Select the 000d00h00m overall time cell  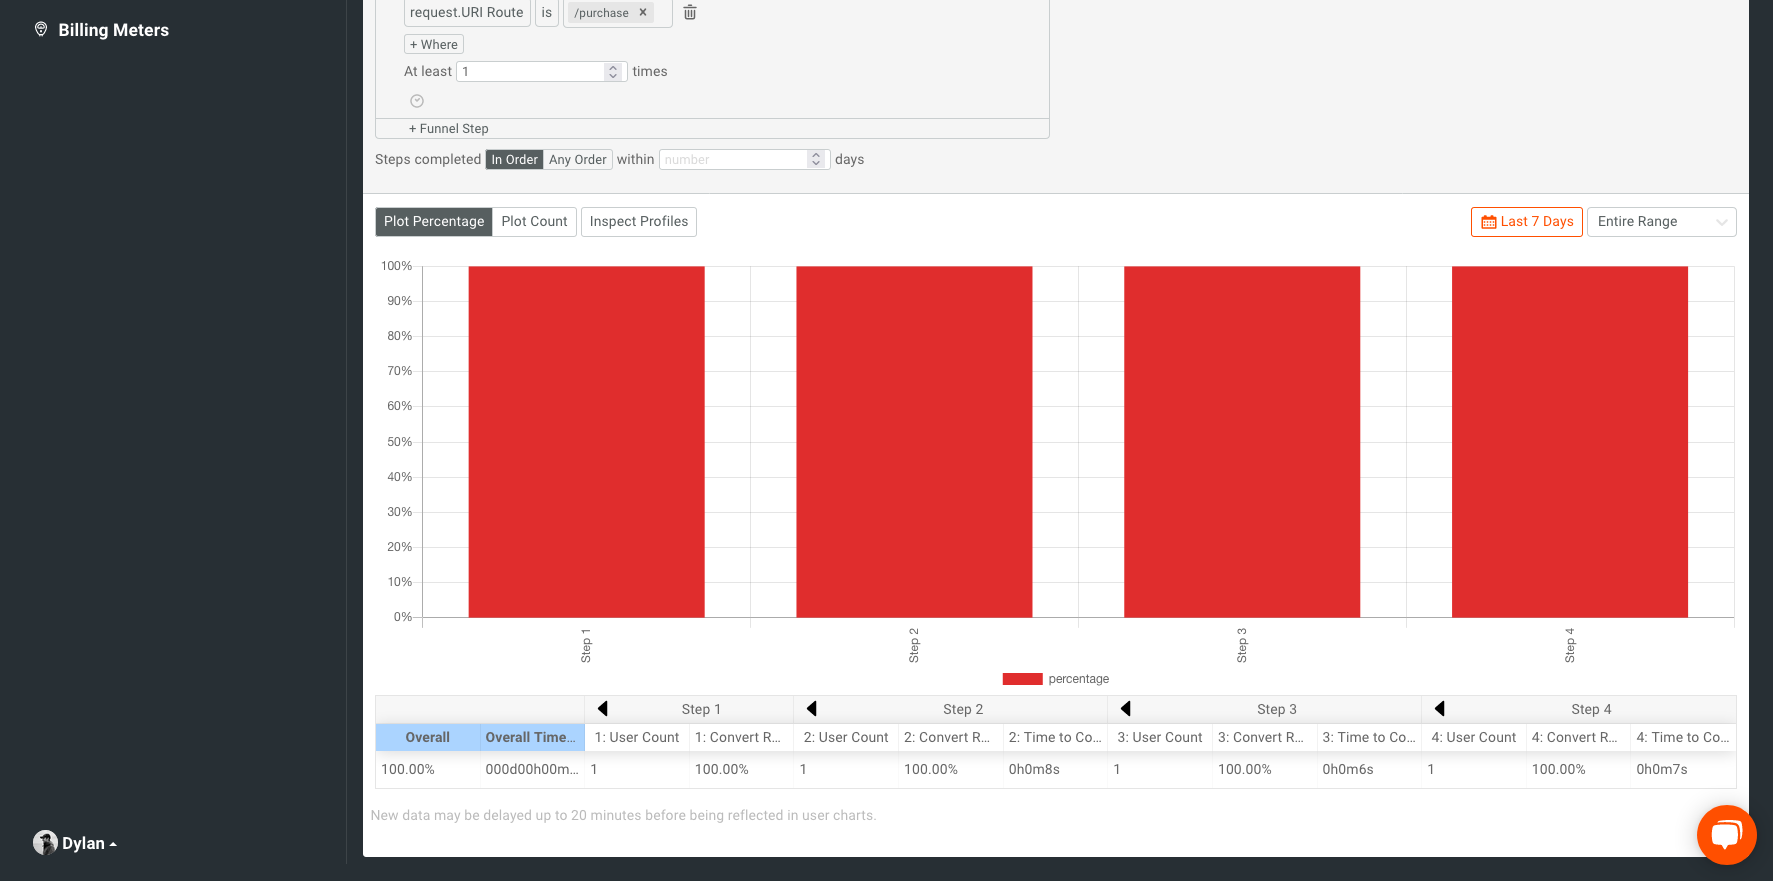click(532, 770)
